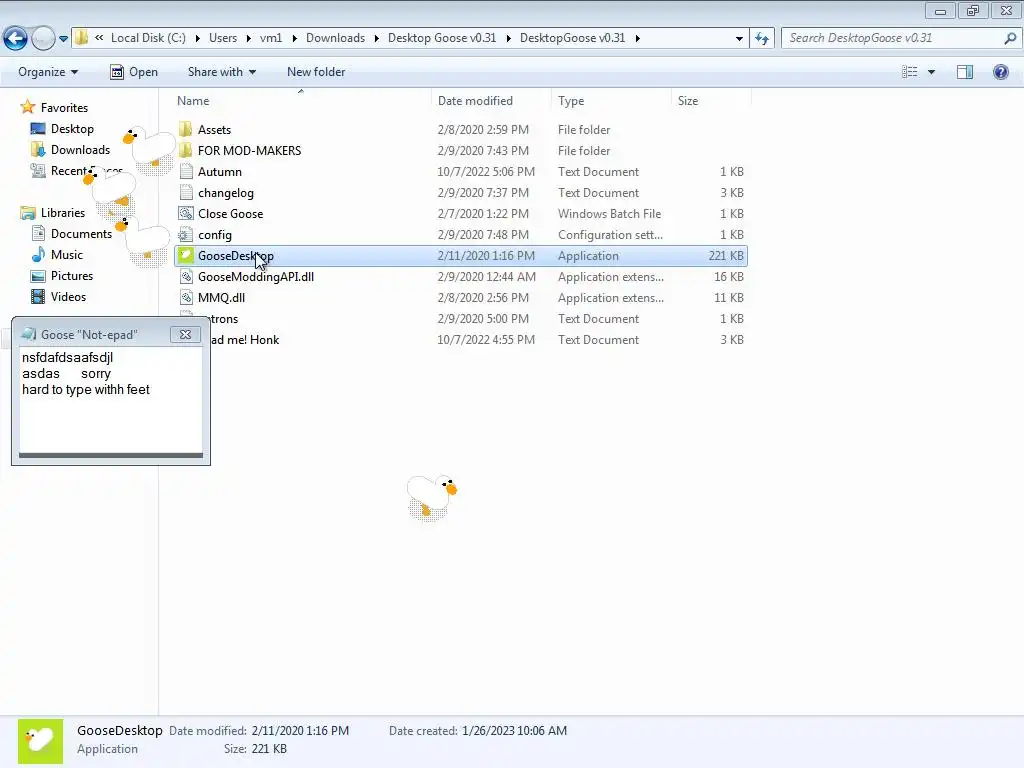The height and width of the screenshot is (768, 1024).
Task: Select Users in the breadcrumb path
Action: pyautogui.click(x=223, y=38)
